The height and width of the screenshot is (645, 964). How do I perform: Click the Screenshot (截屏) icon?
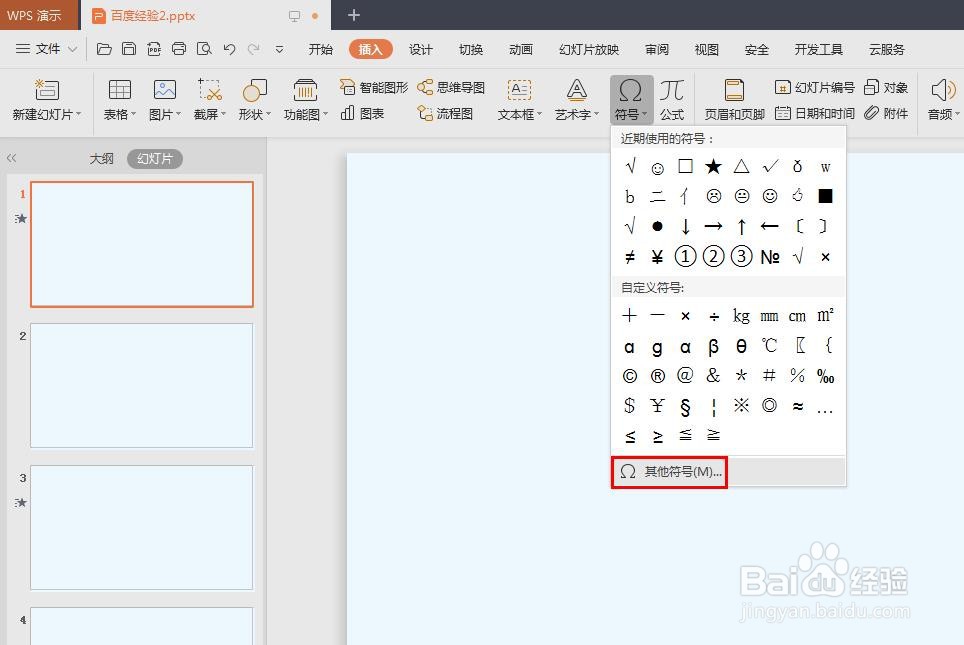pyautogui.click(x=210, y=90)
